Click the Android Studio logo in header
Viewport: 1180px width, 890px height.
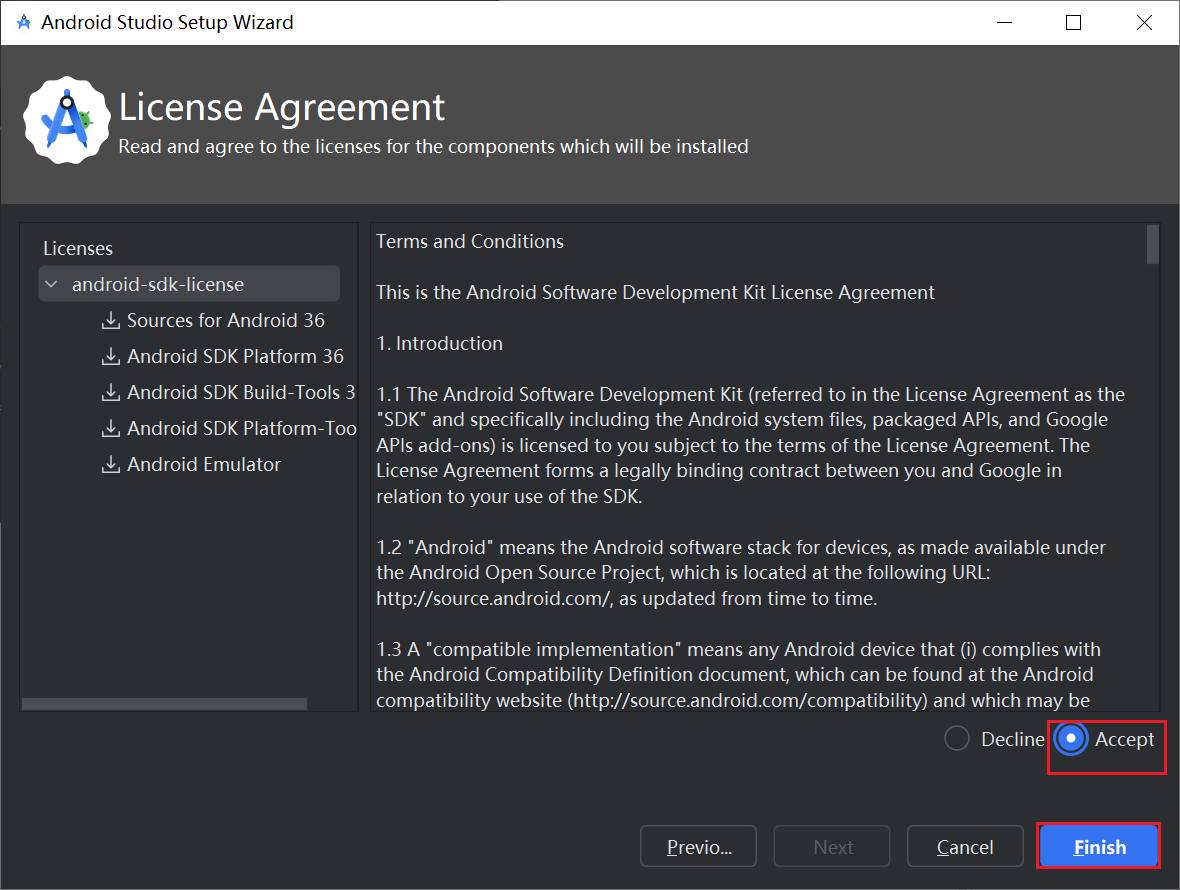[x=66, y=118]
